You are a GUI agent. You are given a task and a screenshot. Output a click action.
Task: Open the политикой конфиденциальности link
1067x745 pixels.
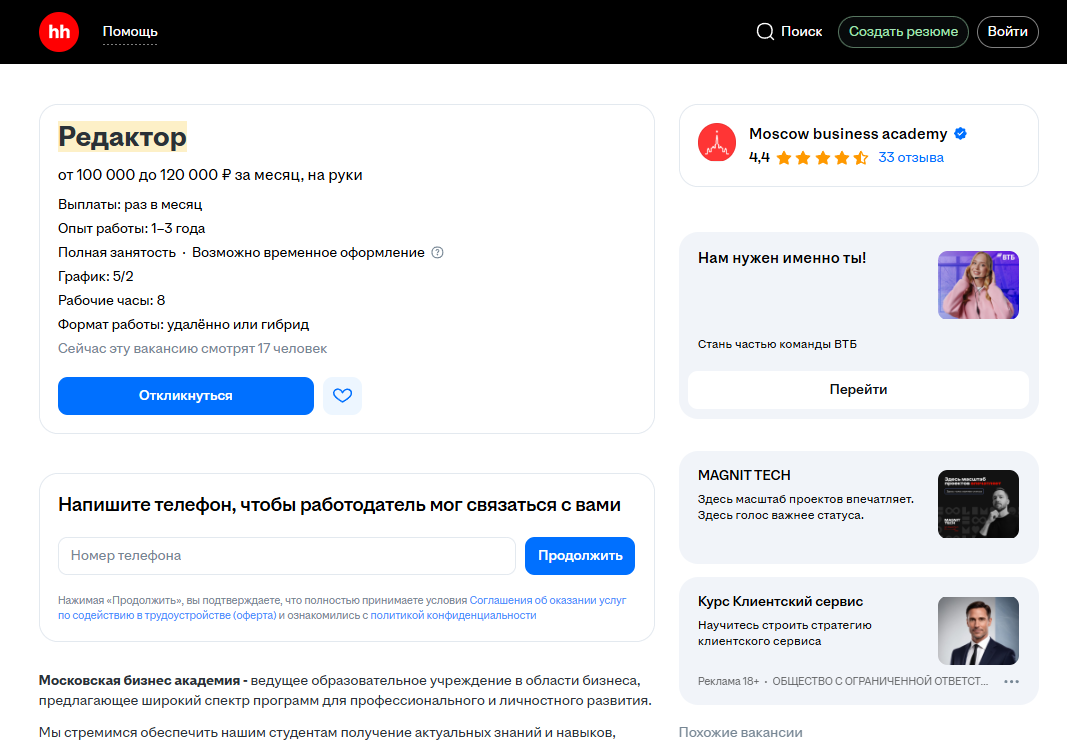coord(453,616)
